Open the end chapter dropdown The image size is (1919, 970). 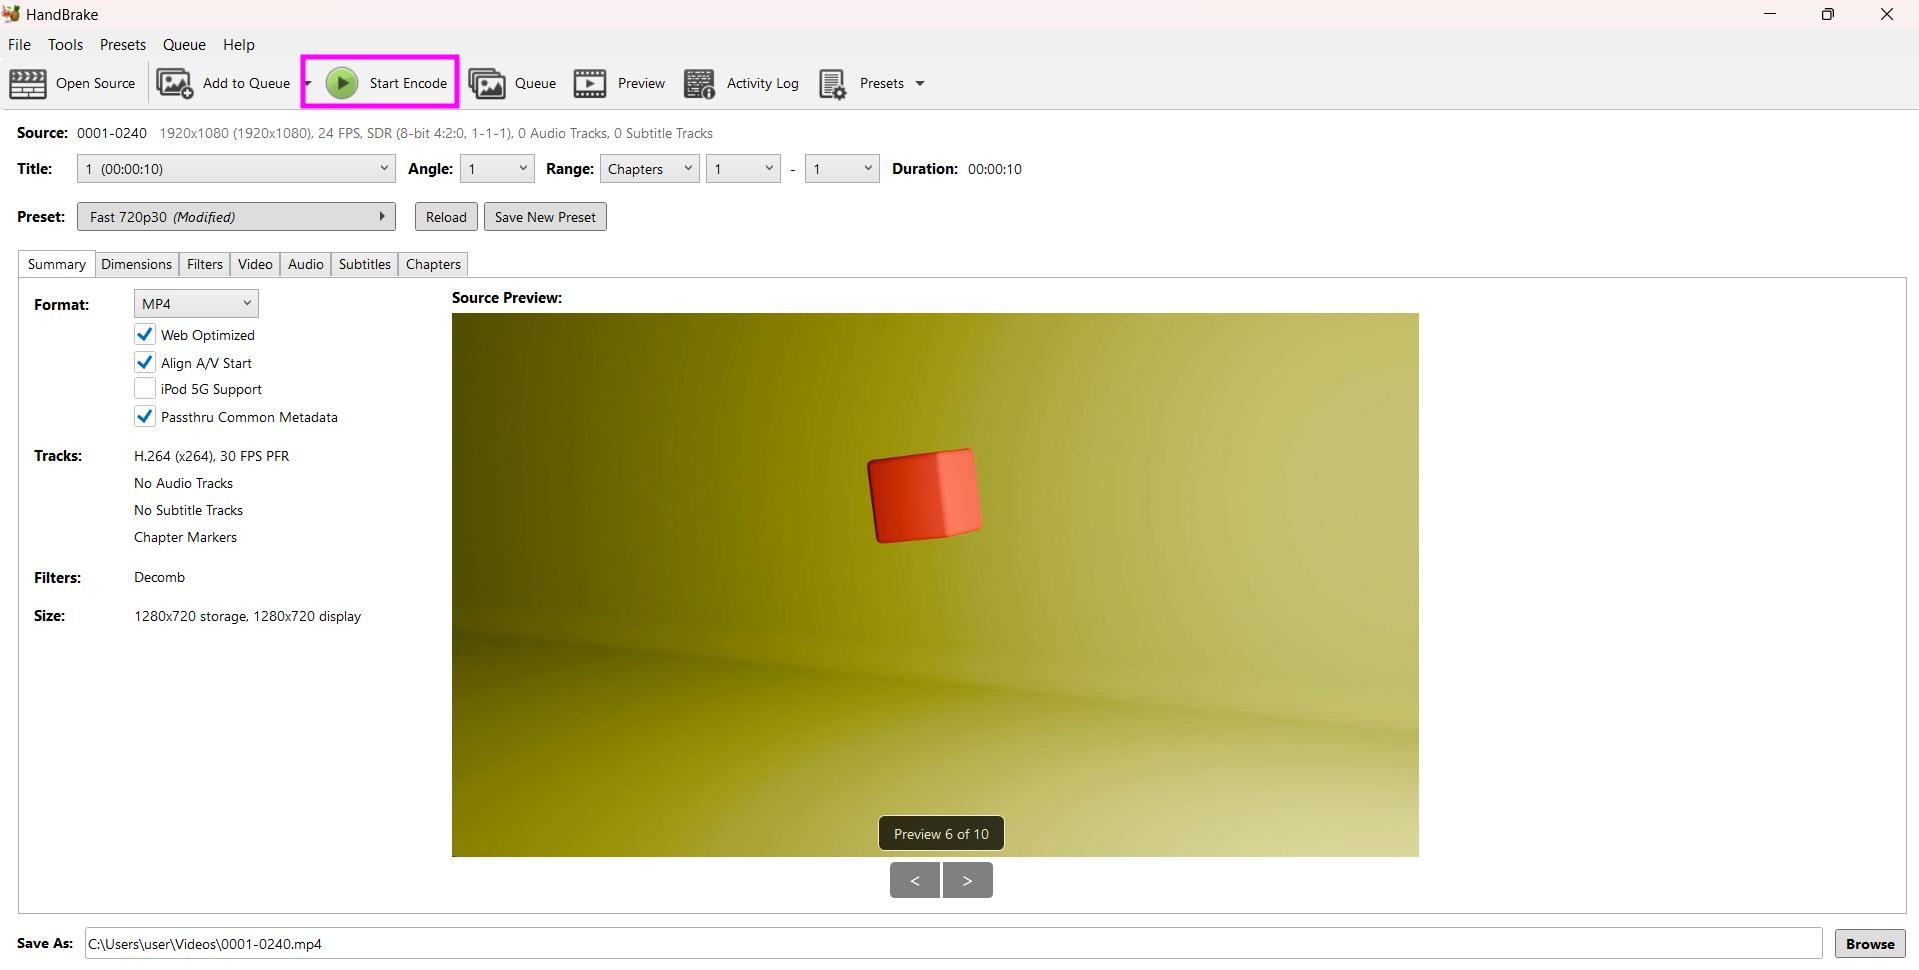click(x=842, y=169)
